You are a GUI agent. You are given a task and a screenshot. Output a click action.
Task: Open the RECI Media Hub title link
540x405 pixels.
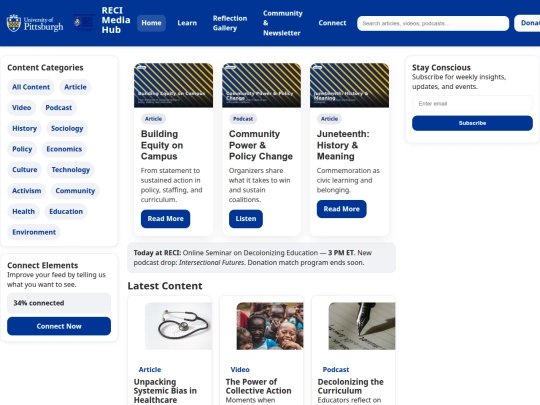116,20
